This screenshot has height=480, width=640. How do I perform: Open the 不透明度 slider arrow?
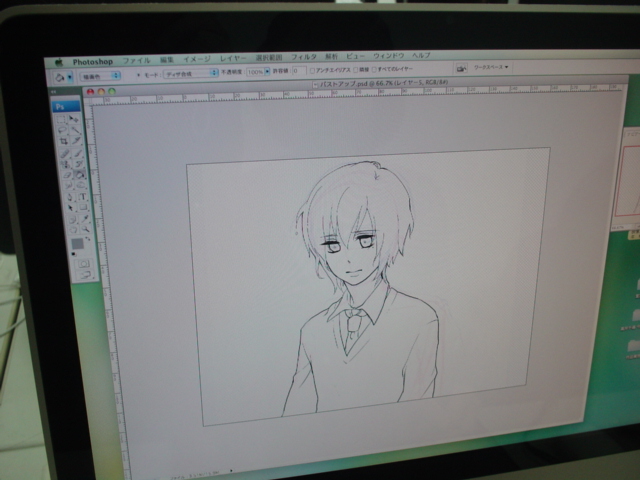(267, 71)
